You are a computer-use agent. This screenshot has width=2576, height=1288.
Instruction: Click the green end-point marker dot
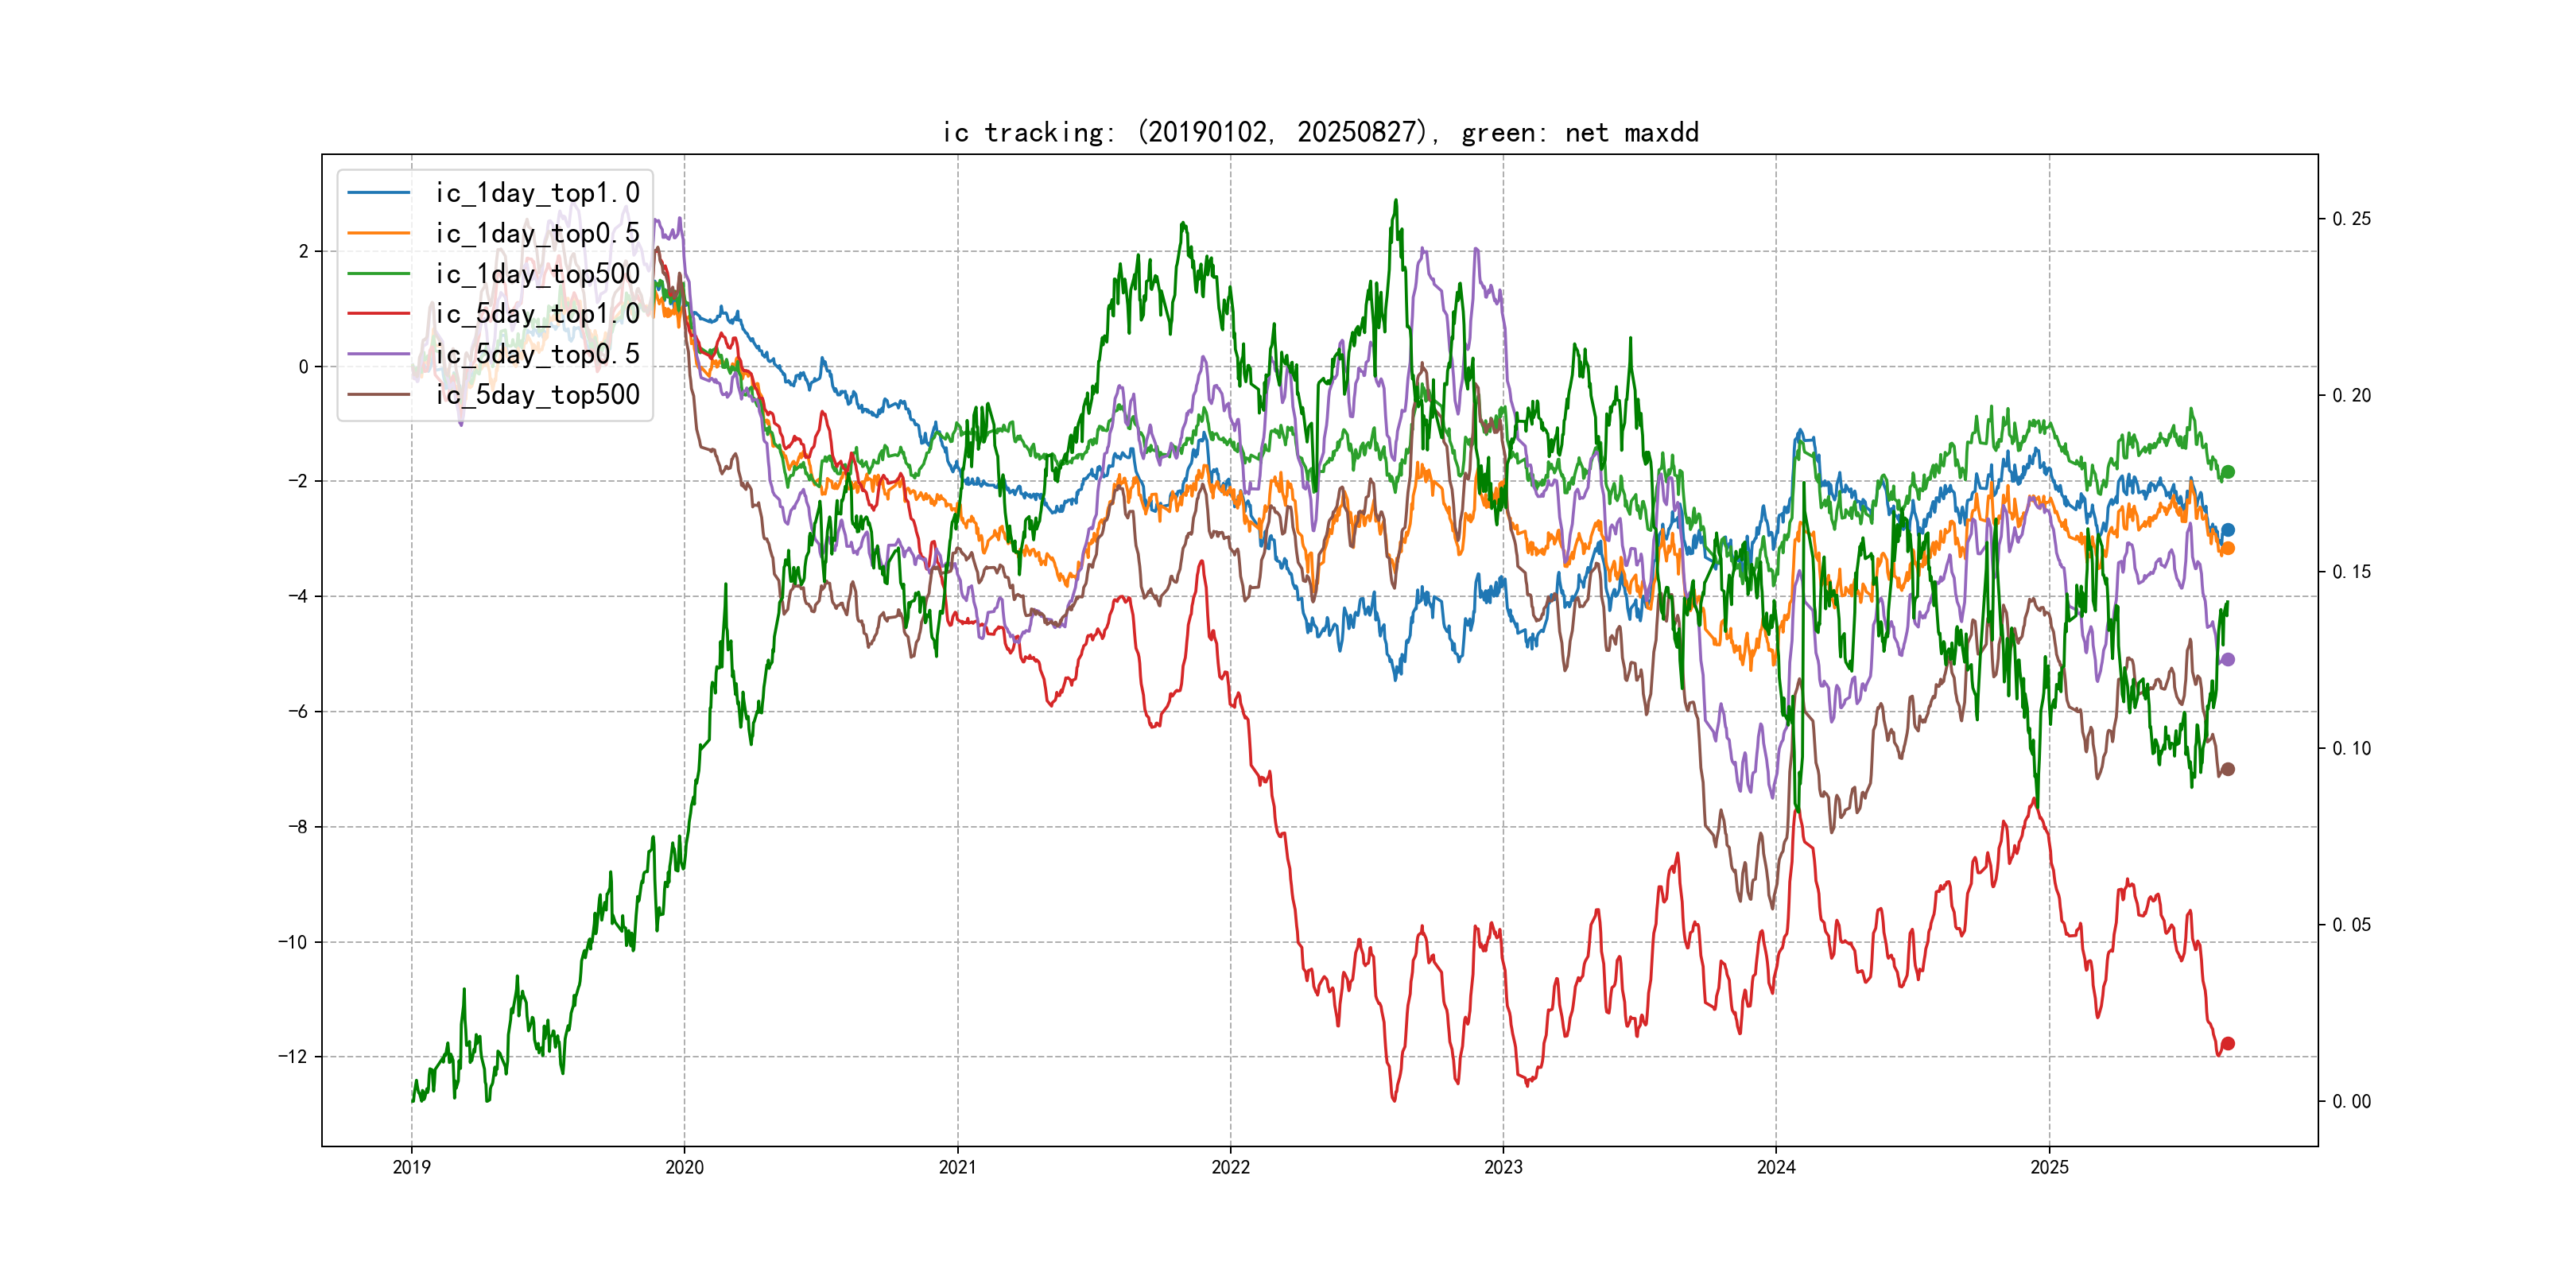(2227, 472)
